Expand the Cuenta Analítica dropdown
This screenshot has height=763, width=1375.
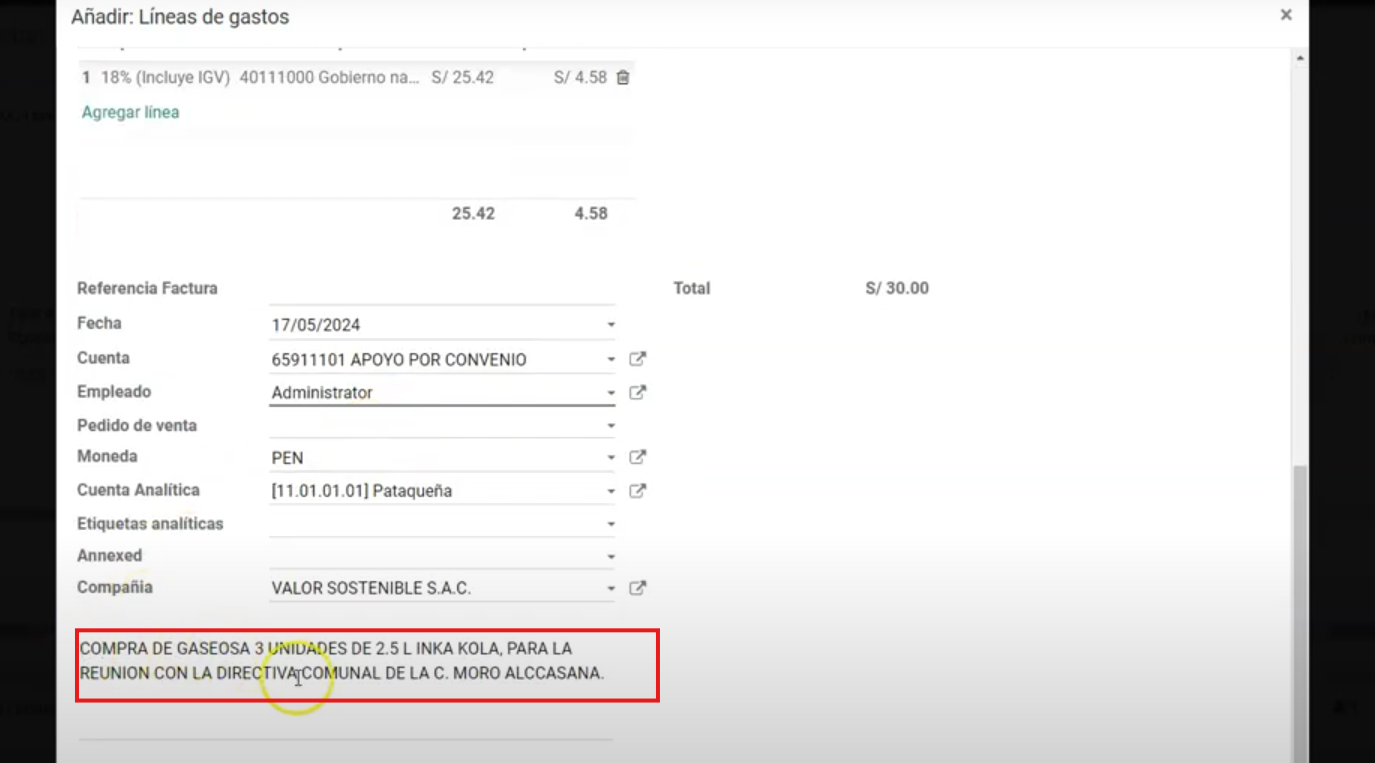coord(611,490)
